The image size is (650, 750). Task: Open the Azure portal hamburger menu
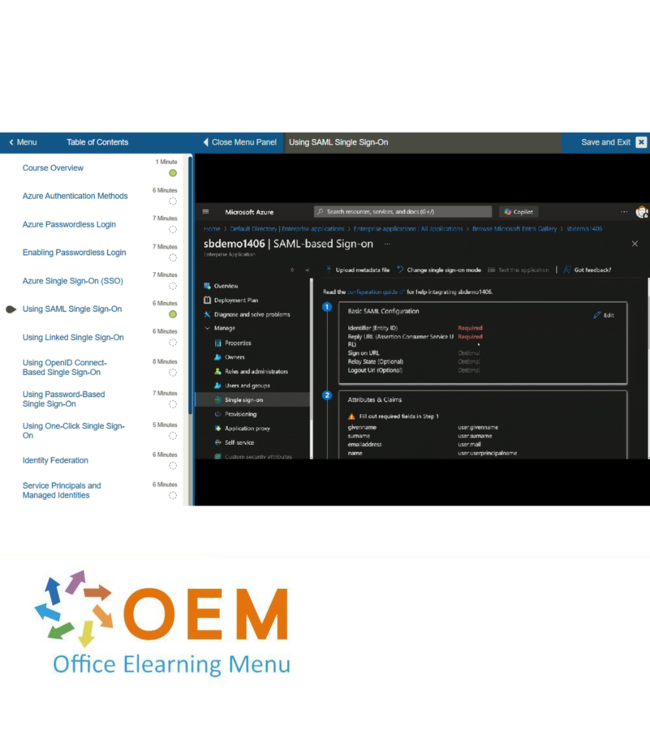[x=205, y=212]
